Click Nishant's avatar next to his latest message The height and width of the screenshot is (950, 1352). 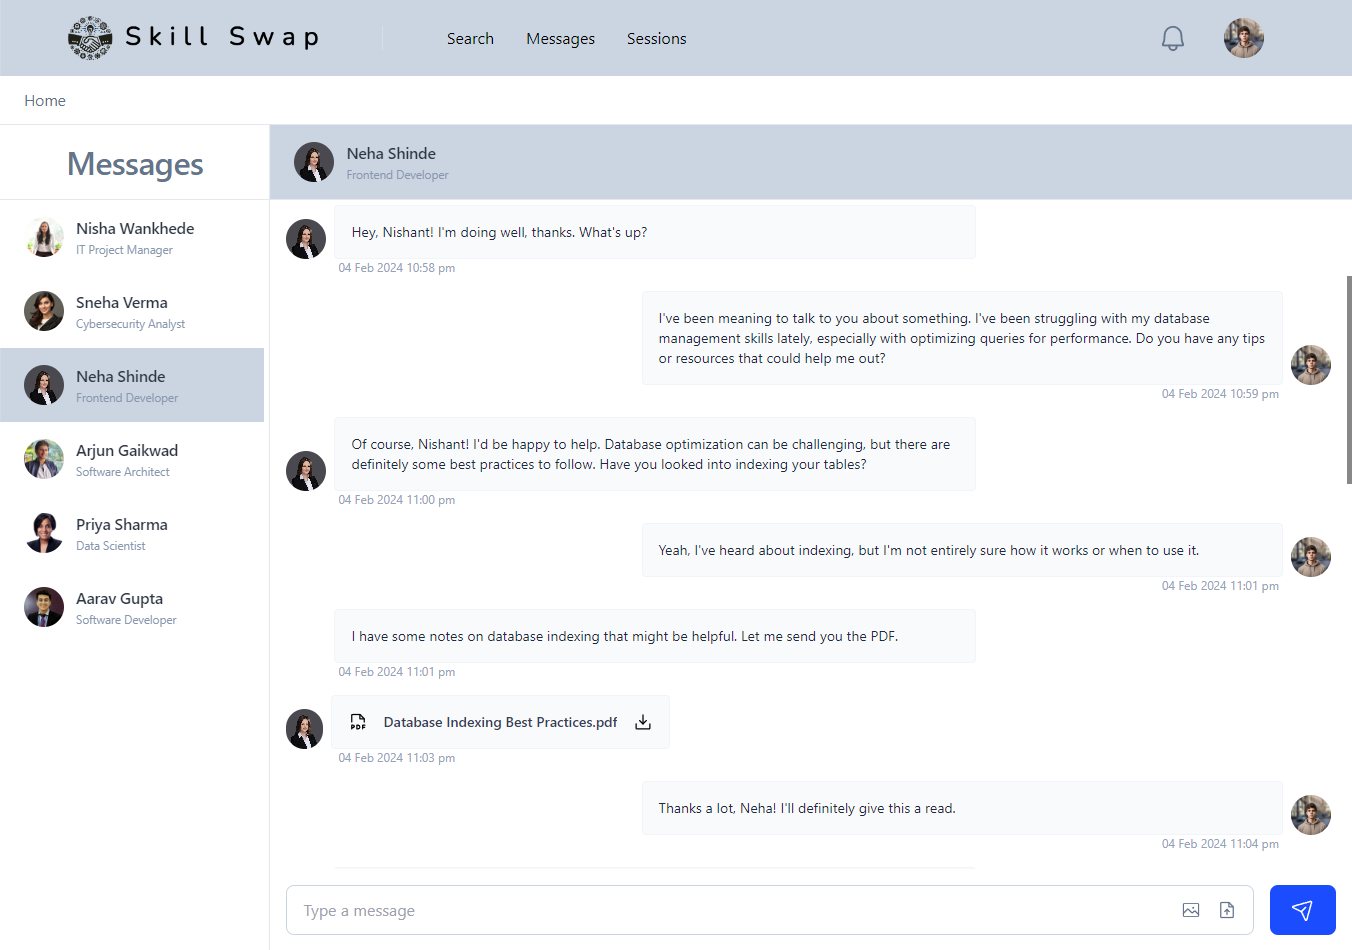tap(1311, 815)
